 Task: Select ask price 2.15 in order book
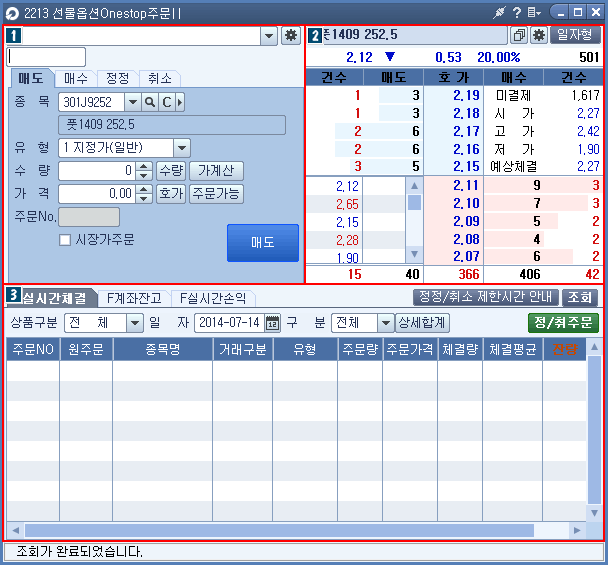pyautogui.click(x=453, y=167)
